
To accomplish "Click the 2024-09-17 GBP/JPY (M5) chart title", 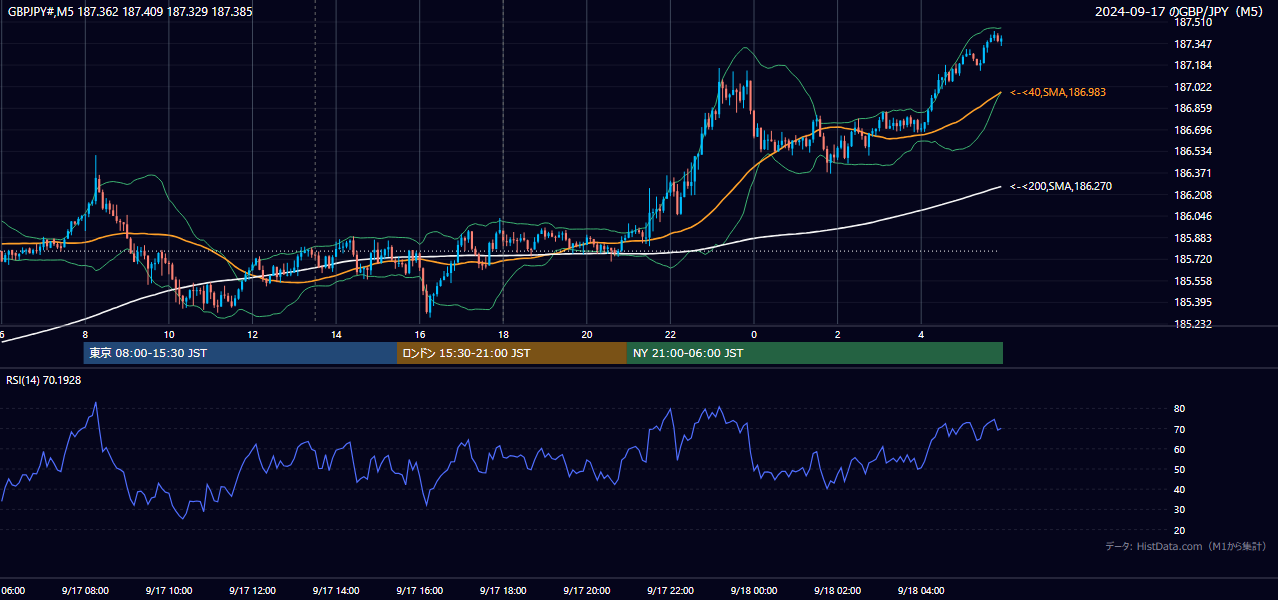I will (x=1179, y=12).
